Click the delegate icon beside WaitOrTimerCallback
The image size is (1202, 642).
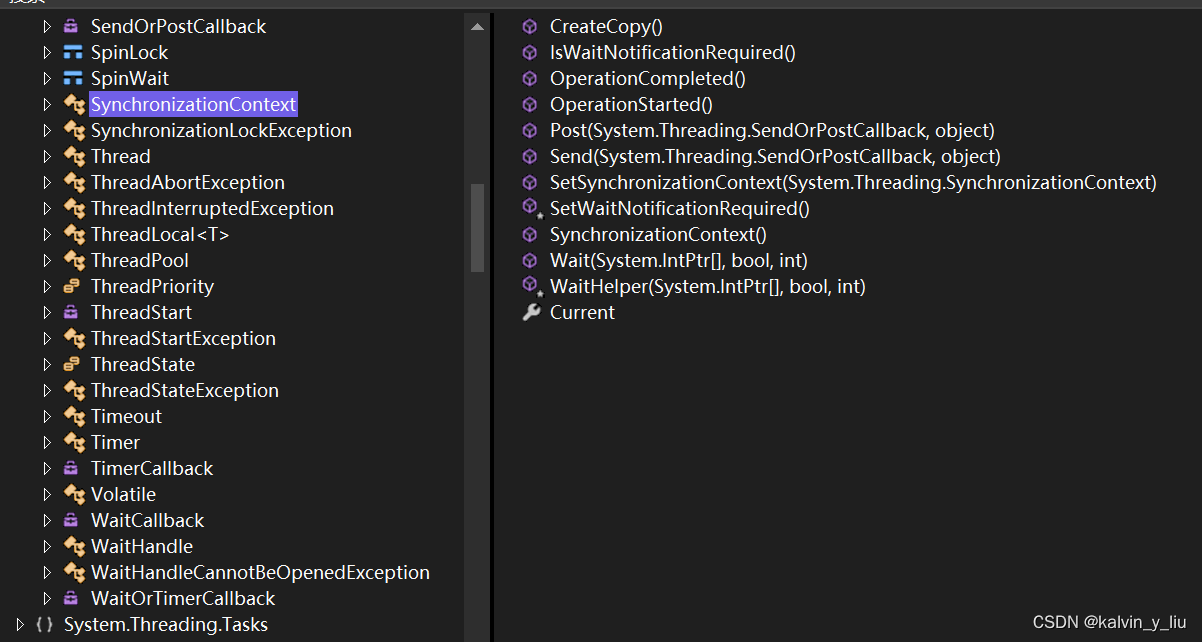[72, 598]
